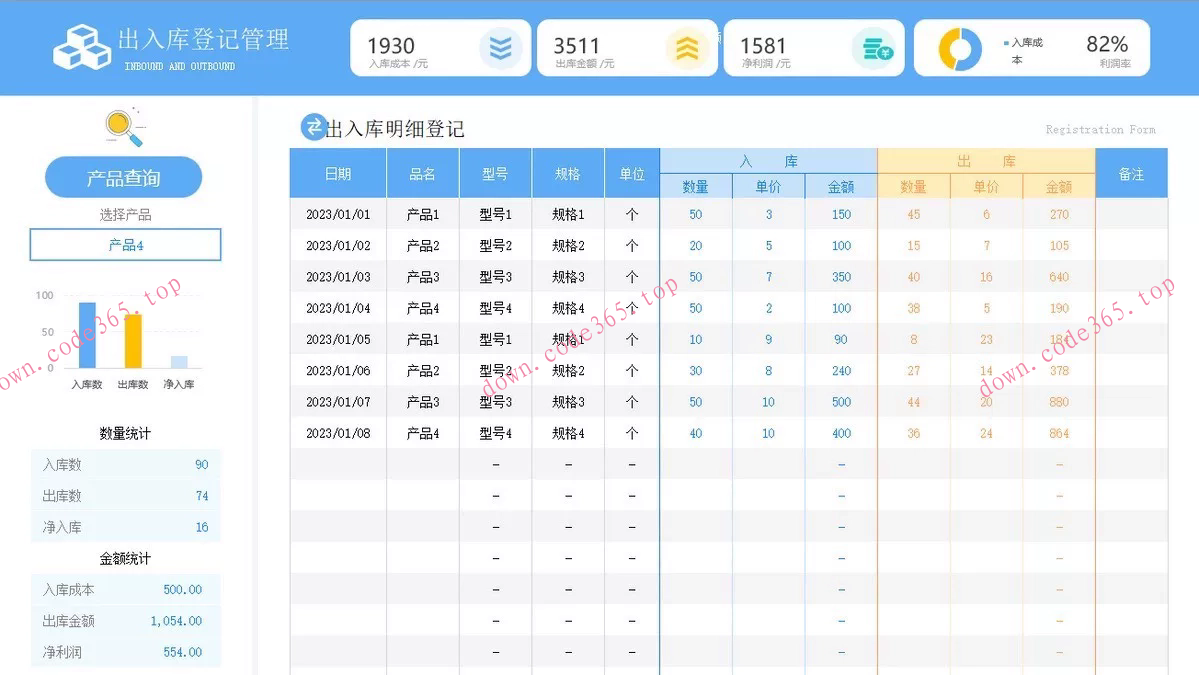Click the 出库数 value 74
Screen dimensions: 1199x675
pyautogui.click(x=201, y=495)
